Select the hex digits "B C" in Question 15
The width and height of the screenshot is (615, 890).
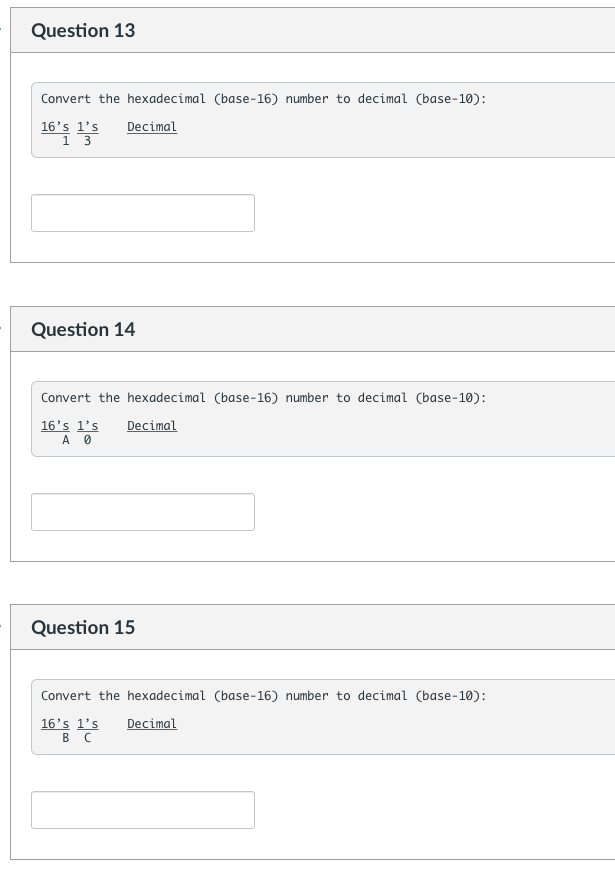[x=76, y=737]
